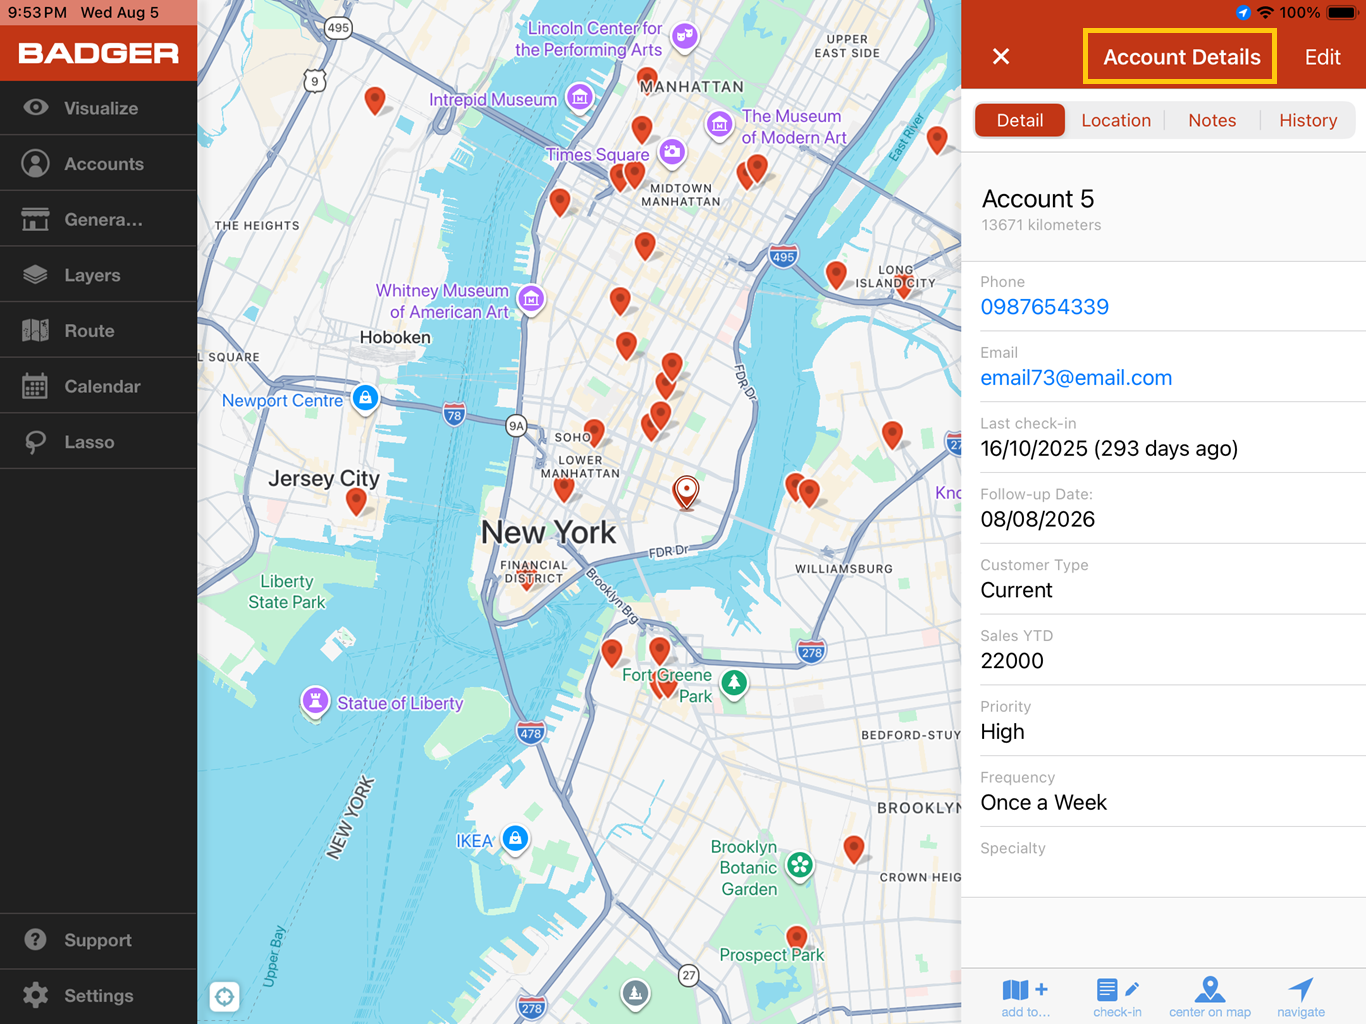This screenshot has width=1366, height=1024.
Task: Open the Layers stack icon
Action: coord(36,275)
